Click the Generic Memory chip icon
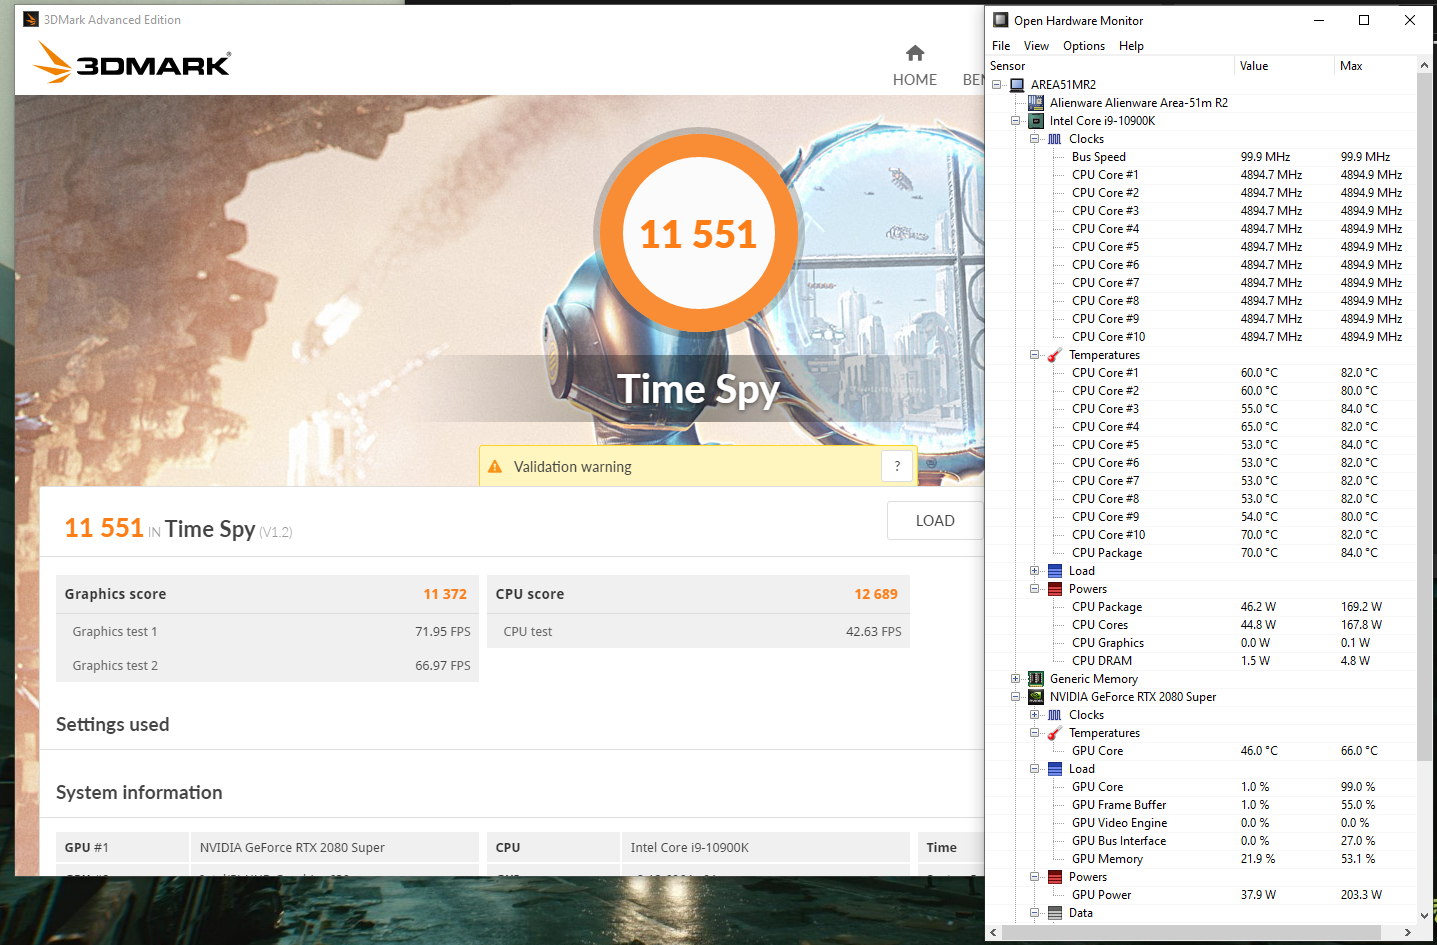Image resolution: width=1437 pixels, height=945 pixels. (x=1036, y=679)
